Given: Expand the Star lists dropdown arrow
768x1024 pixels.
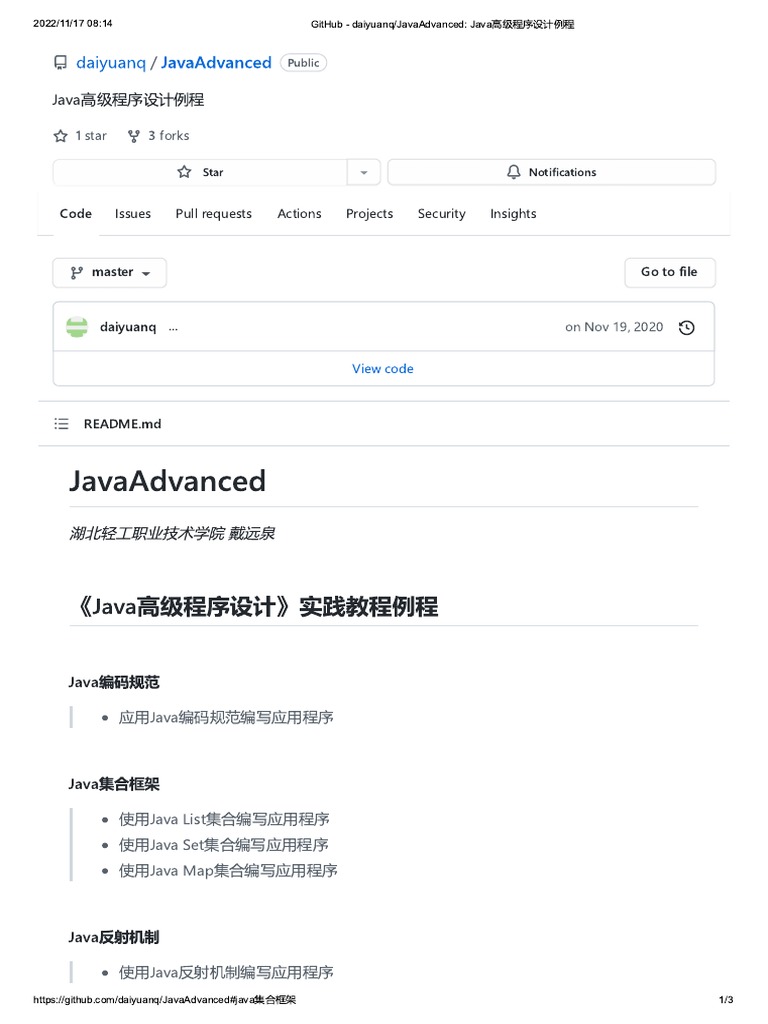Looking at the screenshot, I should 364,172.
